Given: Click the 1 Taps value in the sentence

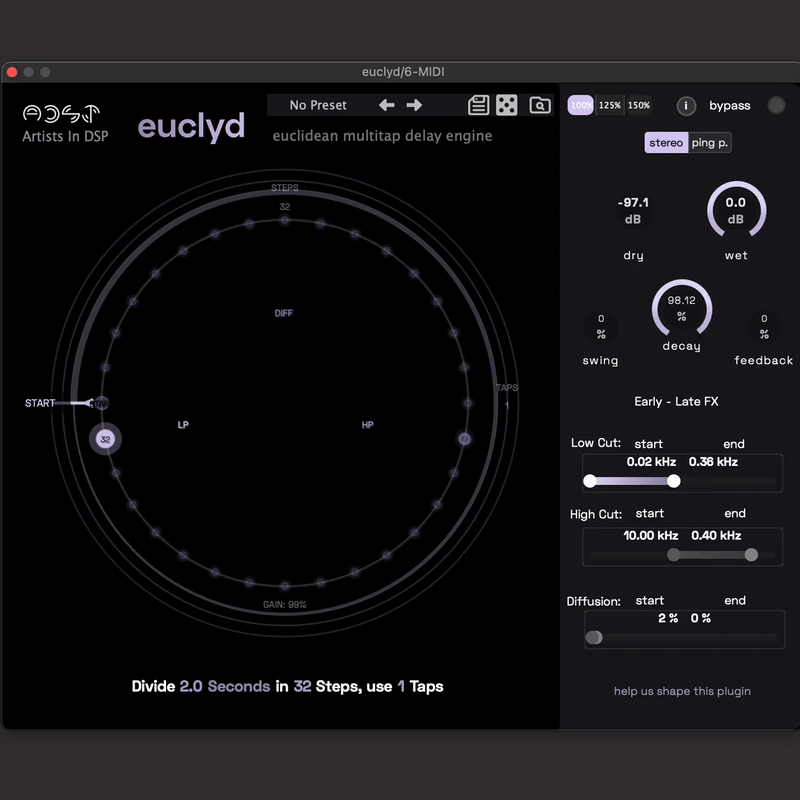Looking at the screenshot, I should (x=401, y=687).
